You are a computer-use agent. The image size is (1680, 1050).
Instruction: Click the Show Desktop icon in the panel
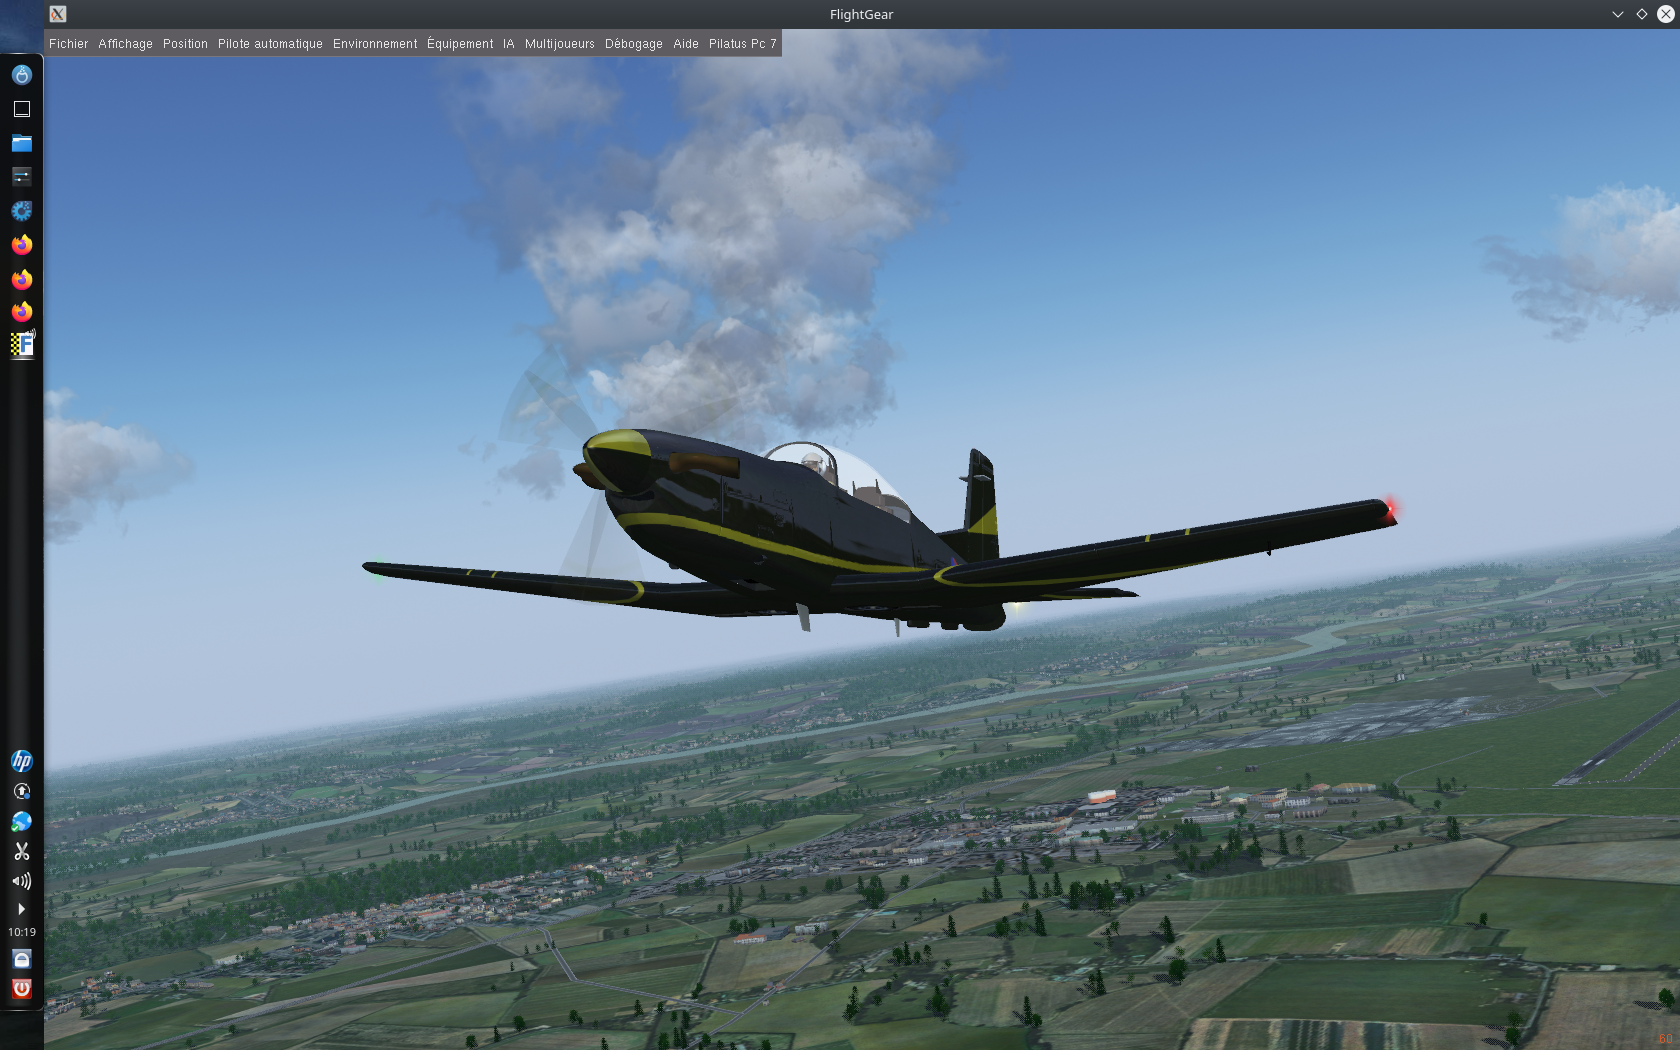click(x=21, y=109)
